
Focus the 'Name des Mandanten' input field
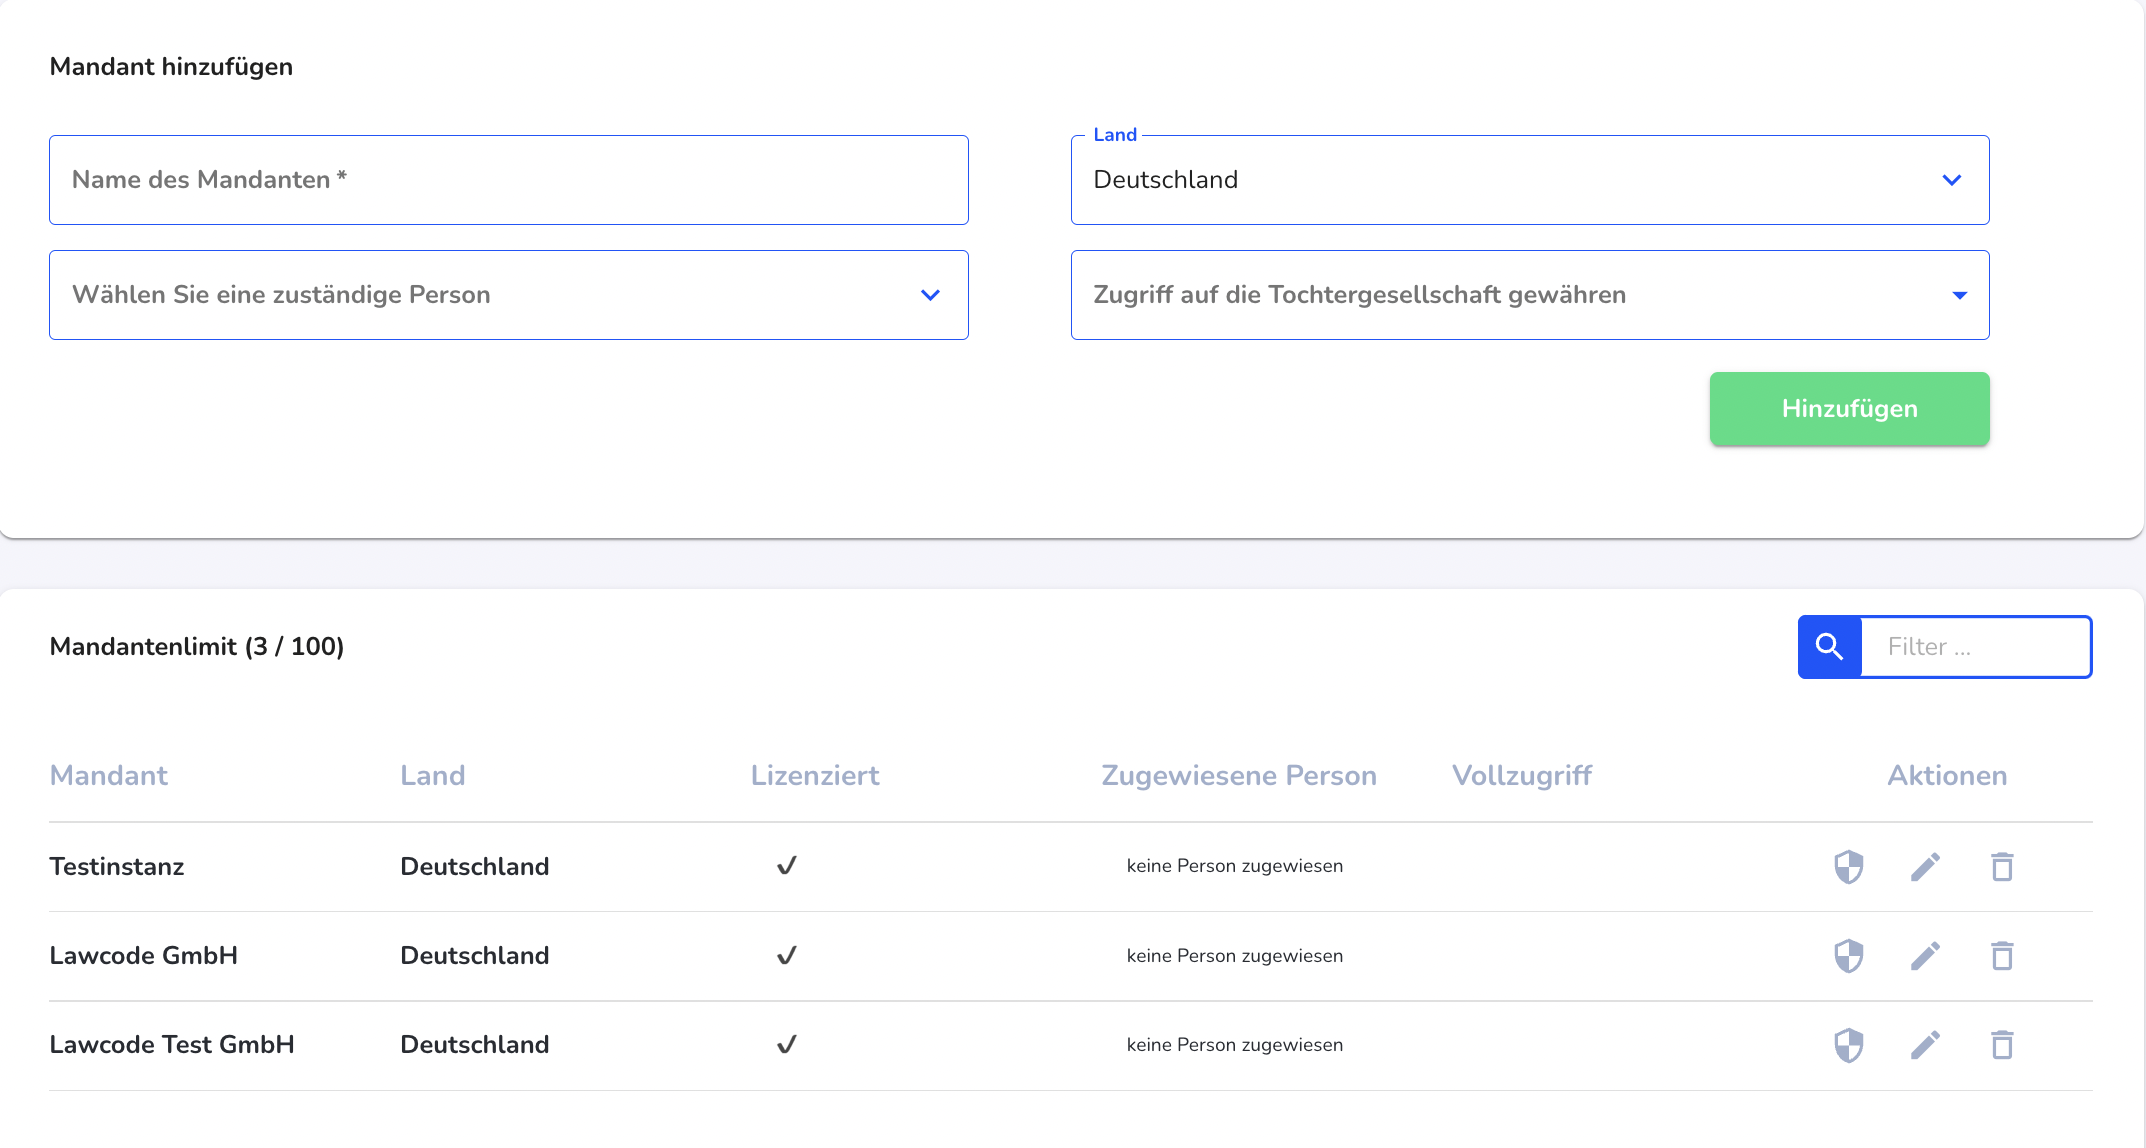[509, 180]
